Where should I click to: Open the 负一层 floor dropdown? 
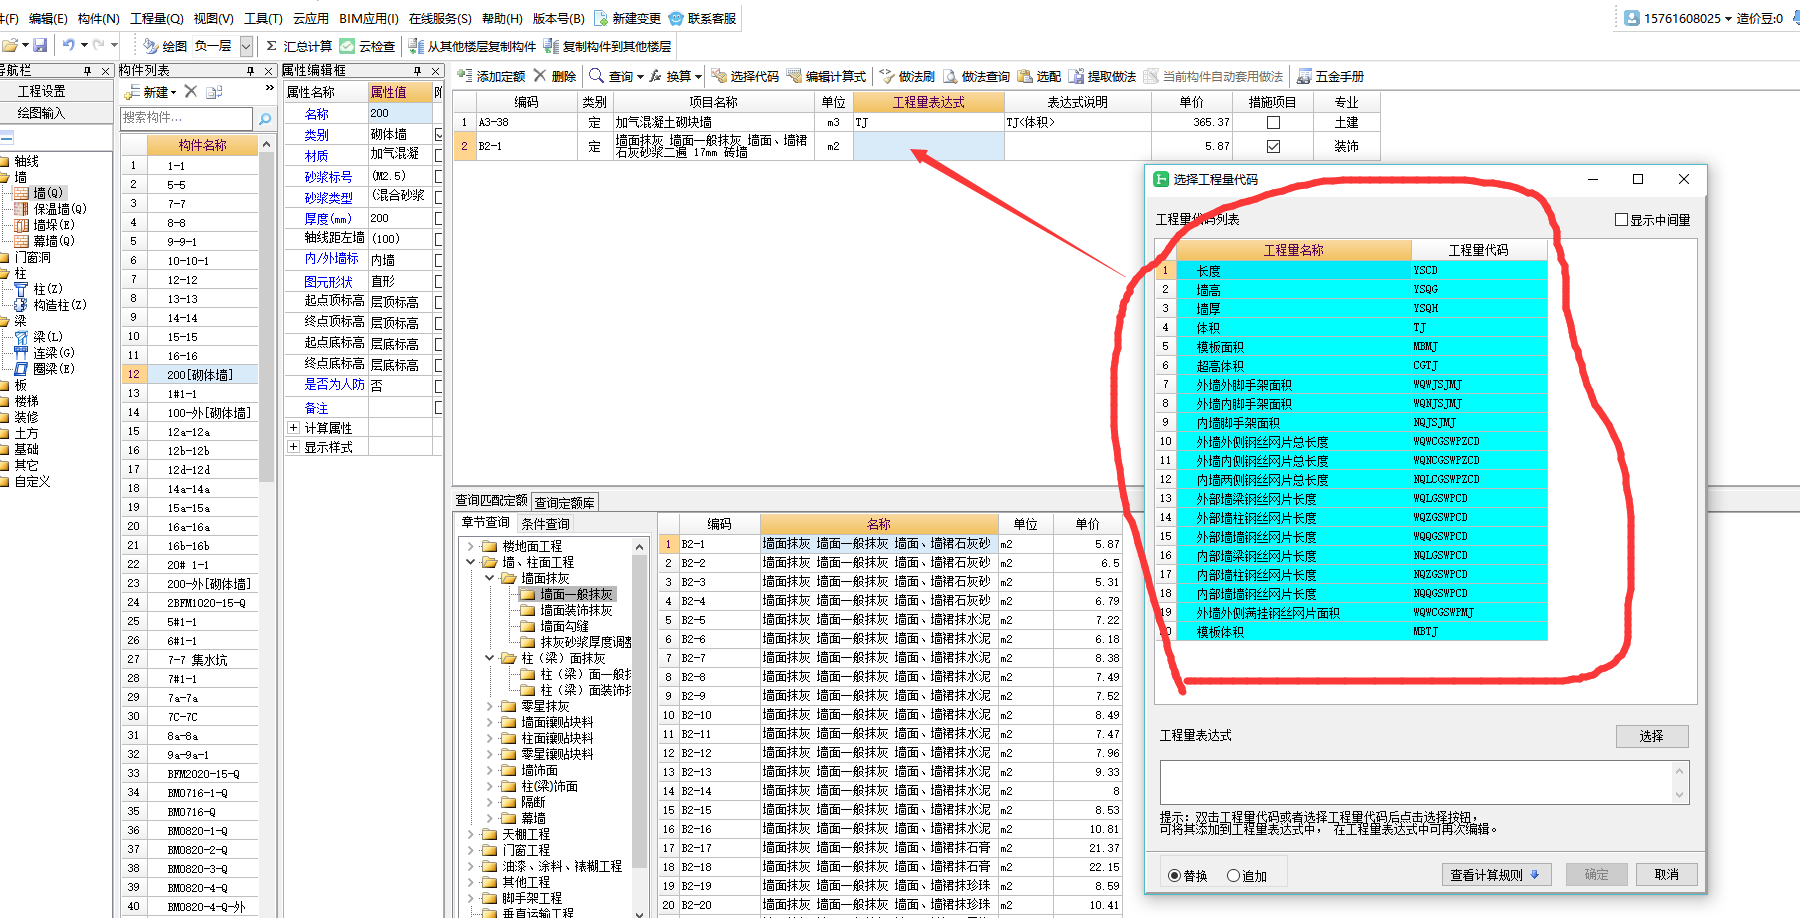246,46
